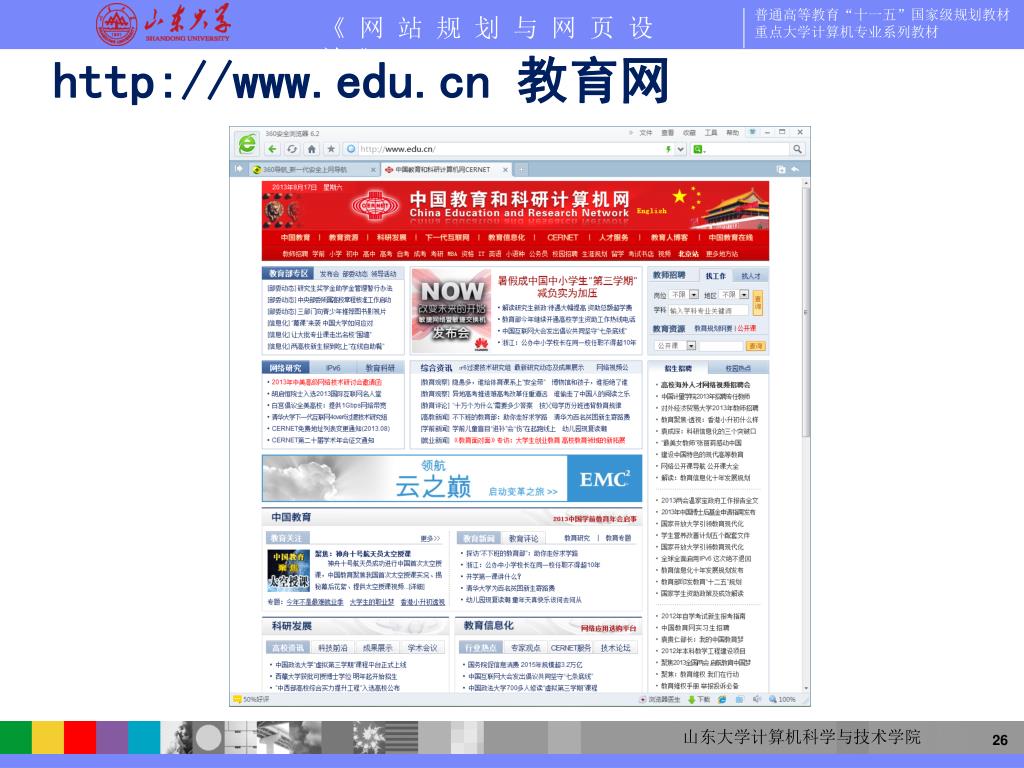Click the 更多>> link in 教育关注
Image resolution: width=1024 pixels, height=768 pixels.
[x=430, y=539]
